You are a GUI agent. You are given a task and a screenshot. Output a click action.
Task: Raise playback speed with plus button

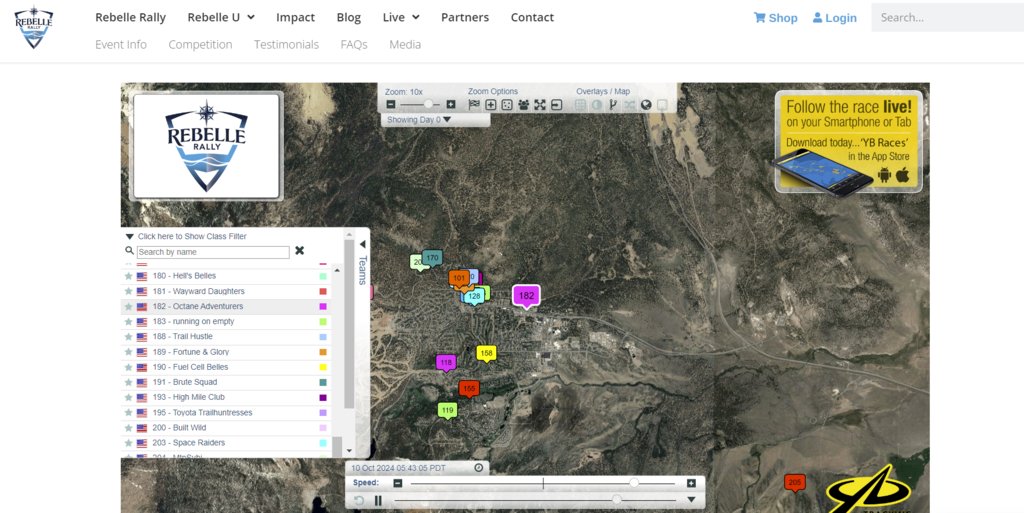[691, 483]
